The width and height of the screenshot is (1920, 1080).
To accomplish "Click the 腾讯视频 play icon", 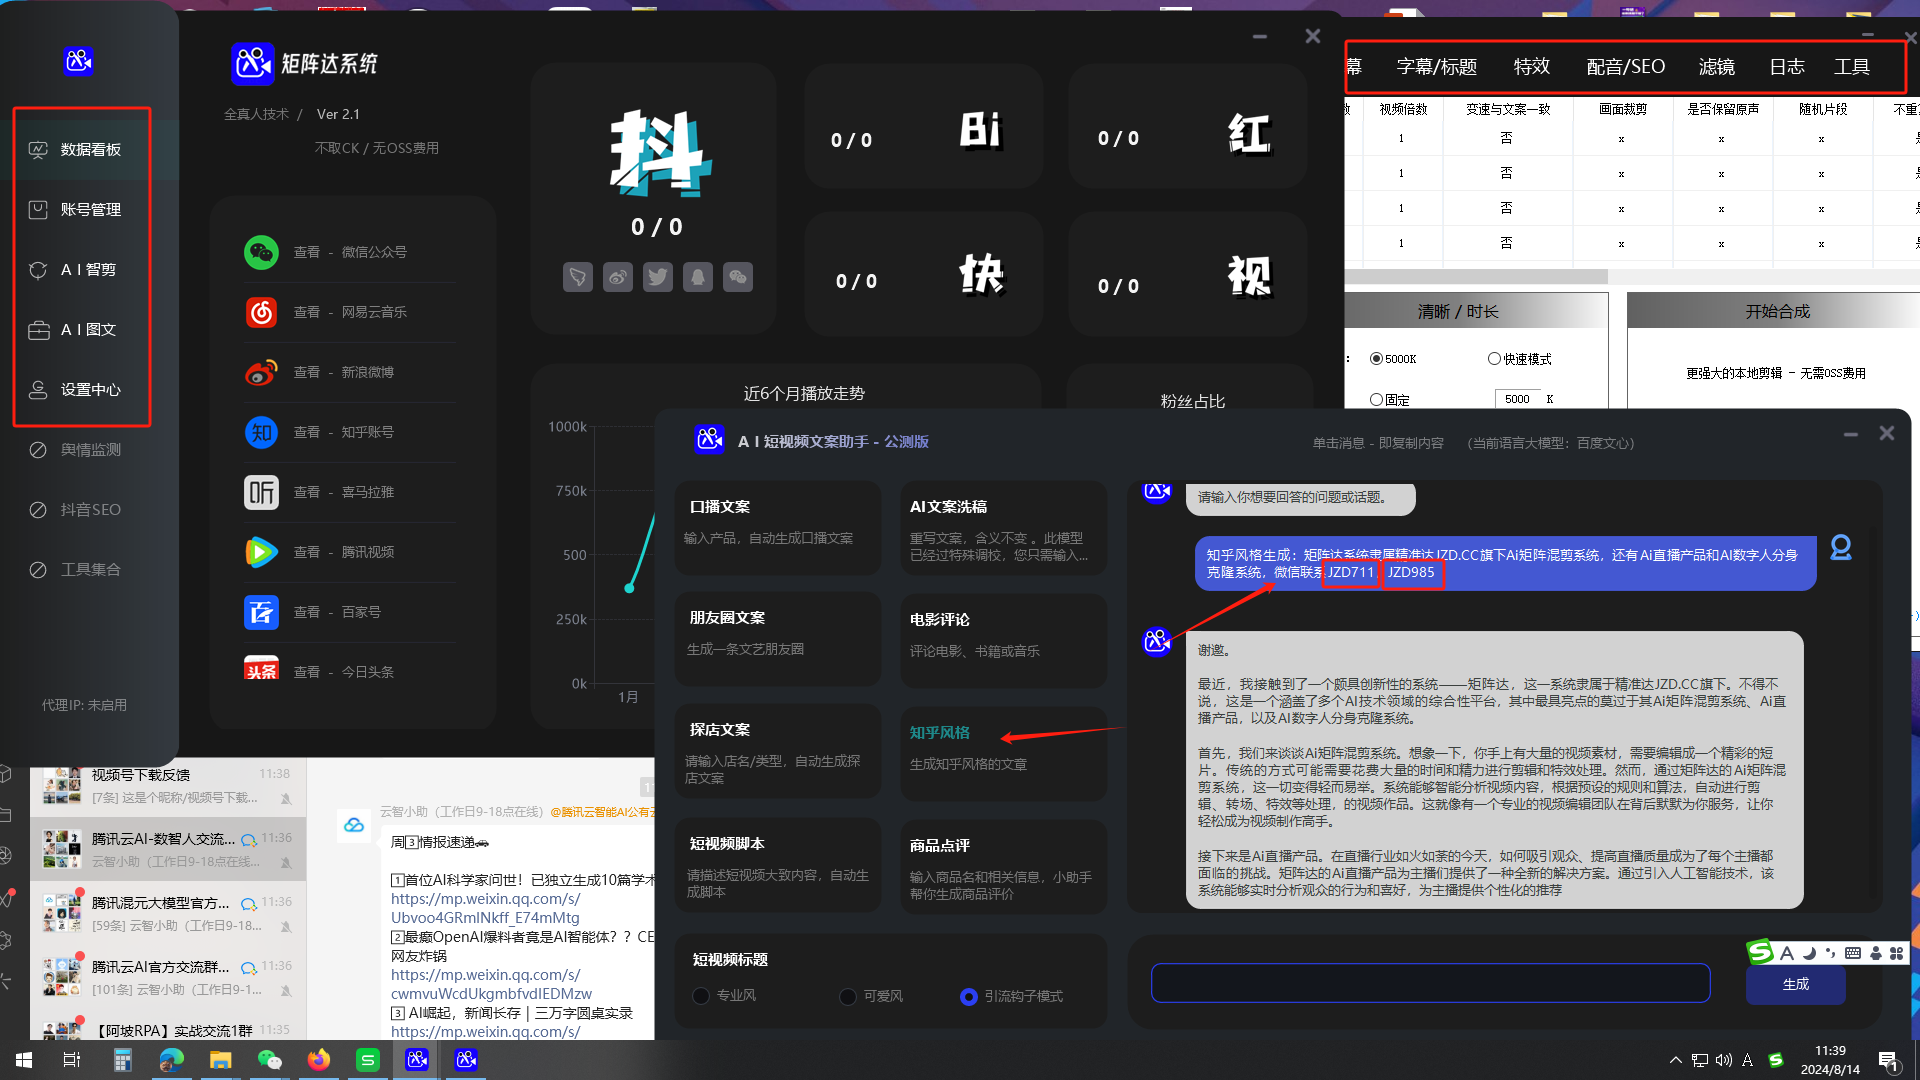I will point(261,552).
